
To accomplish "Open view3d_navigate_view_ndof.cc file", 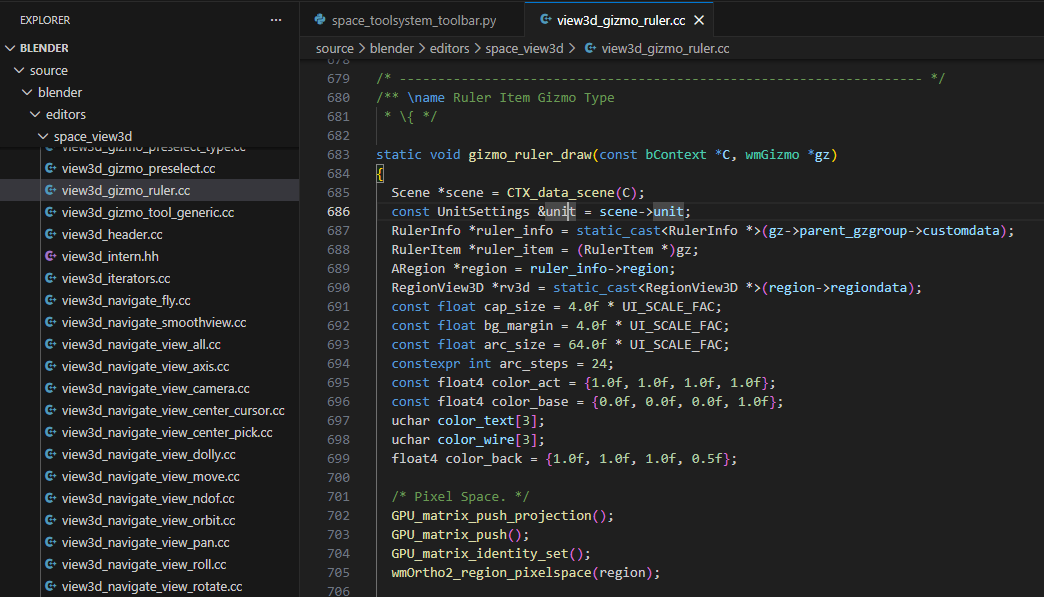I will (x=149, y=498).
